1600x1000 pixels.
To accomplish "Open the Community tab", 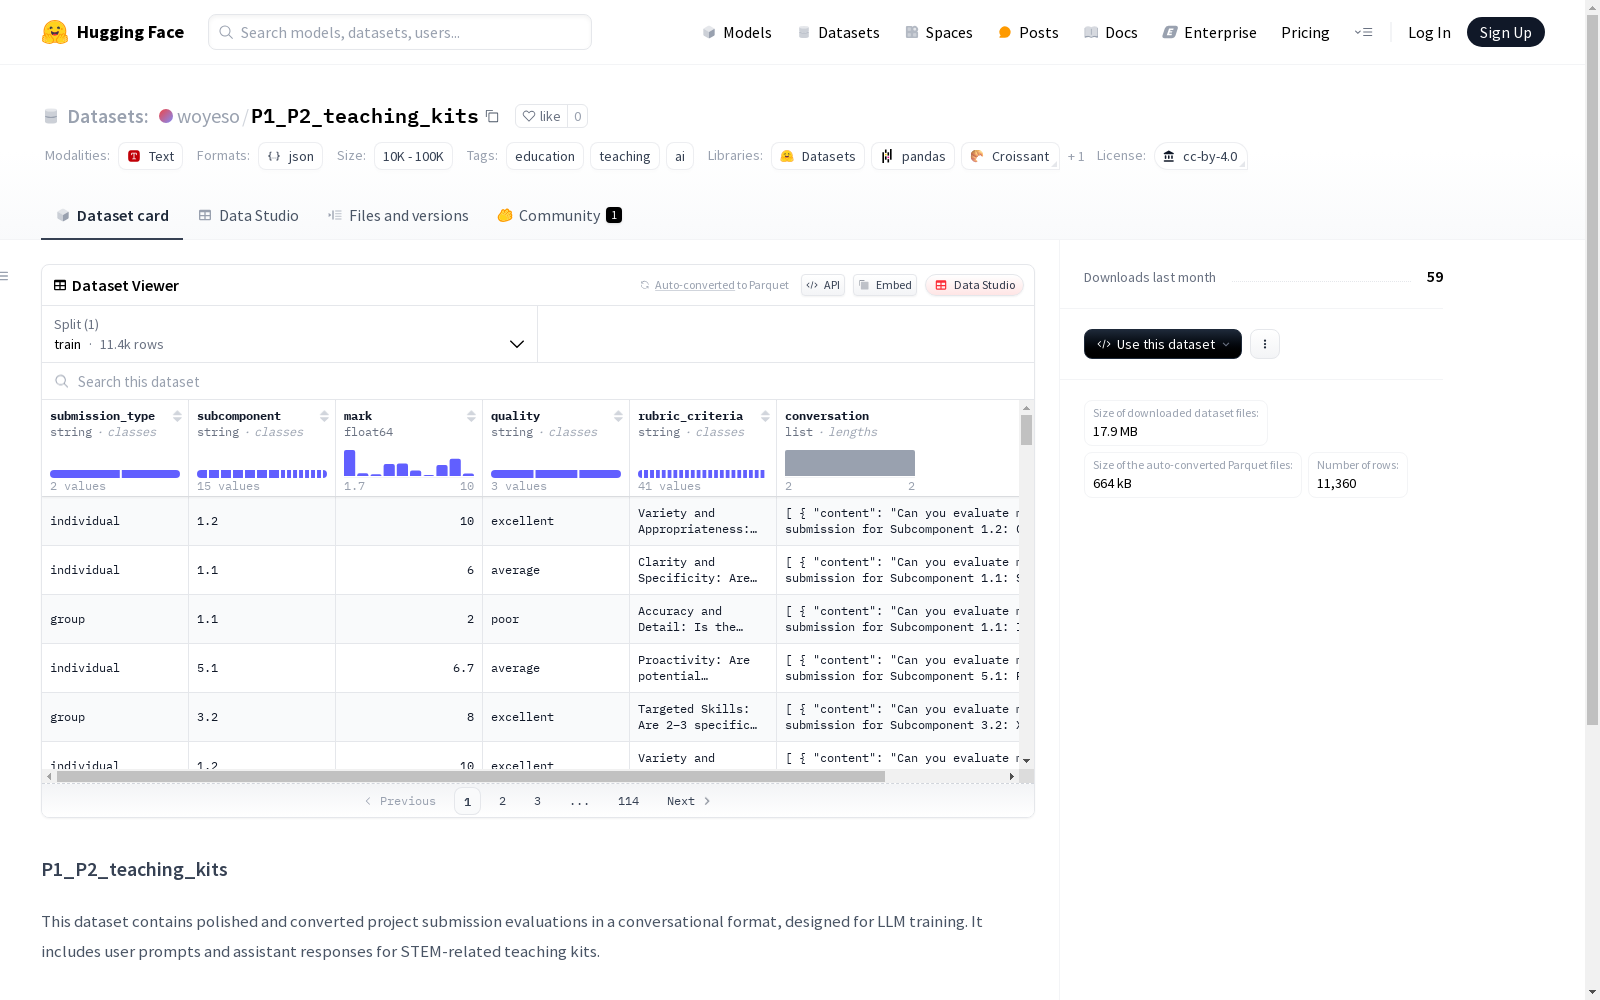I will (560, 215).
